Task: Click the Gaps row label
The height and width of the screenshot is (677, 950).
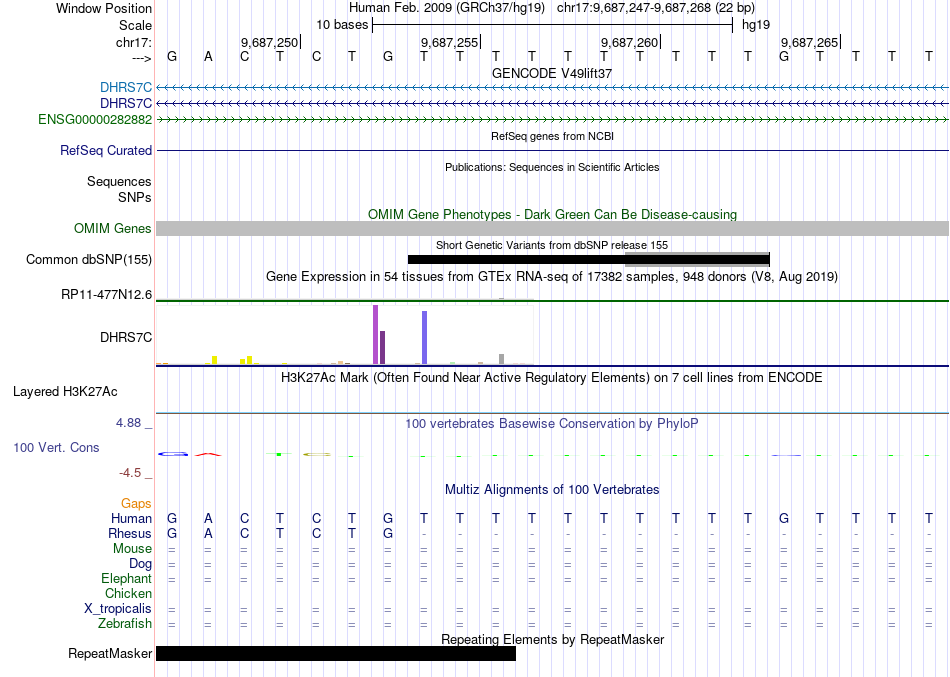Action: 136,504
